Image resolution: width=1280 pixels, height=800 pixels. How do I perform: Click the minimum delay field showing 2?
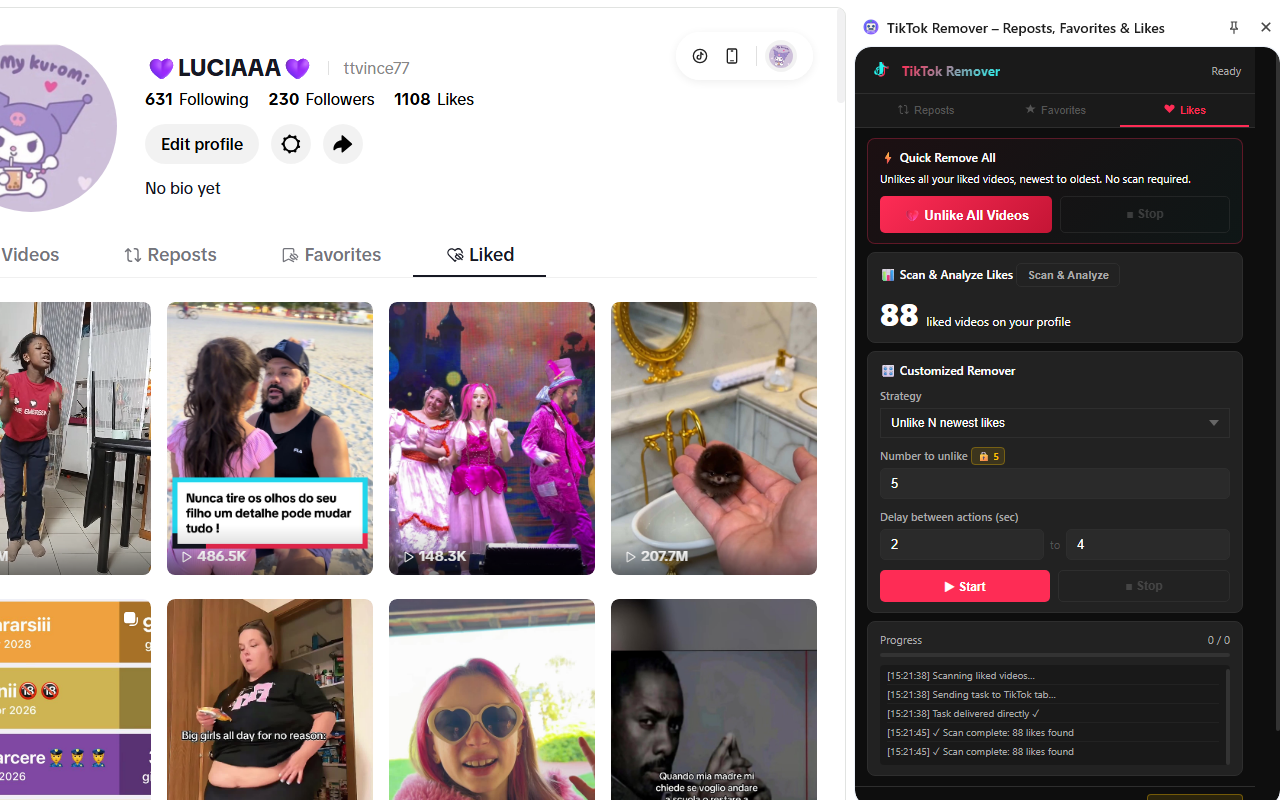click(962, 545)
